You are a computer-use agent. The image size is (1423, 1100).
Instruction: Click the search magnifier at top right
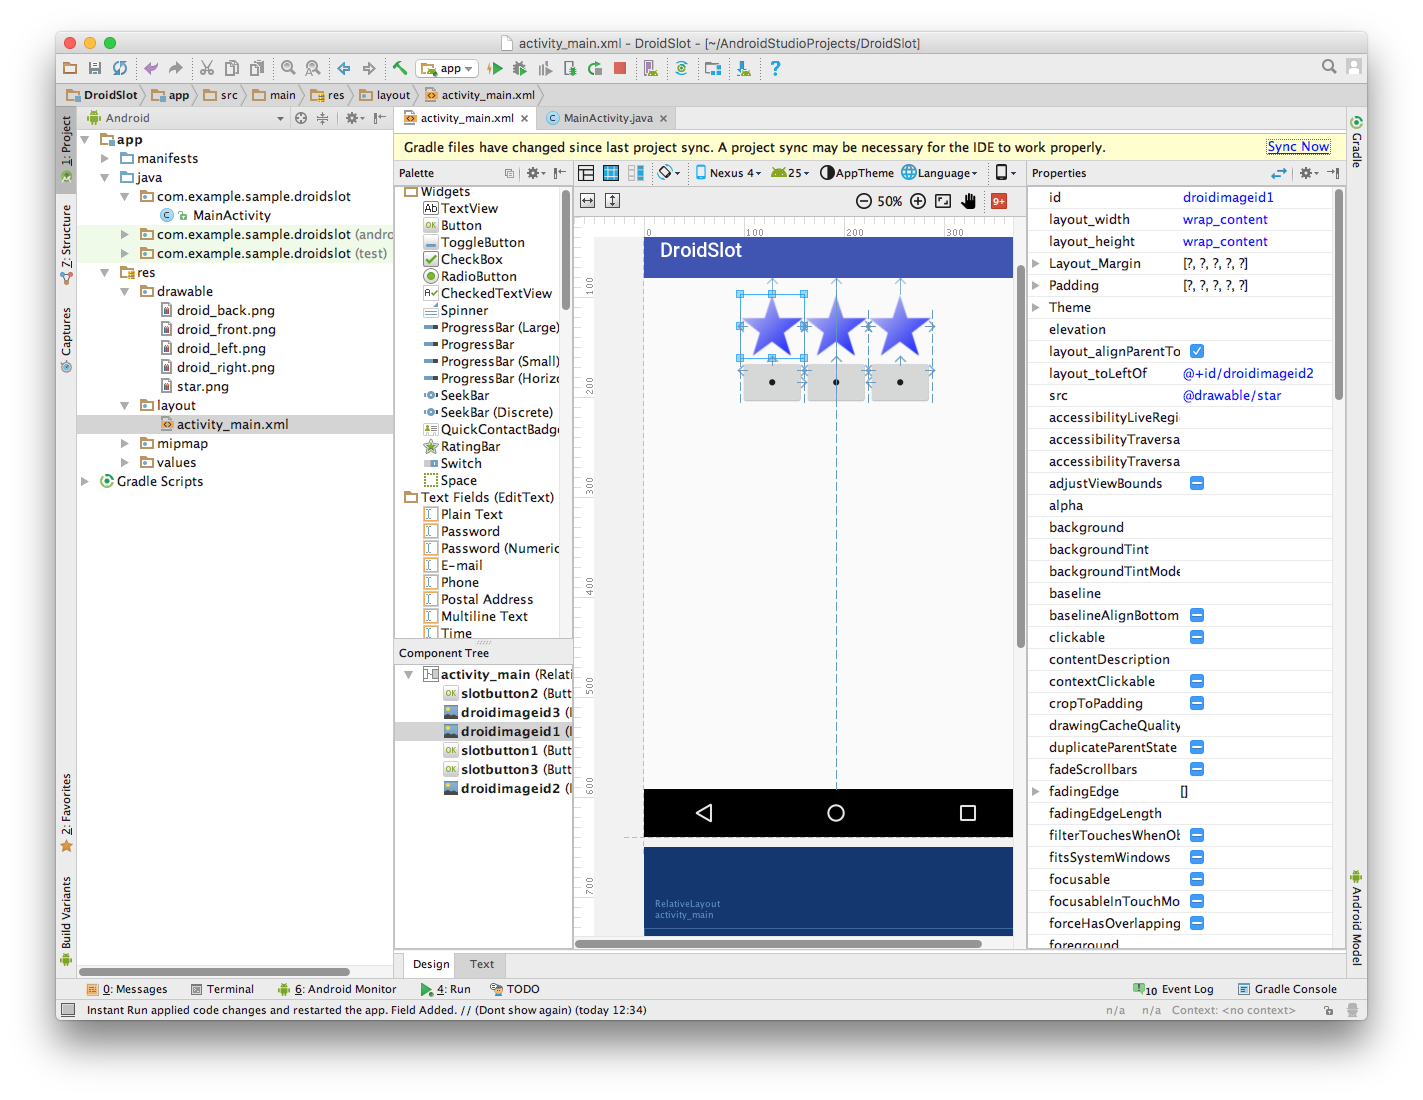[1329, 67]
